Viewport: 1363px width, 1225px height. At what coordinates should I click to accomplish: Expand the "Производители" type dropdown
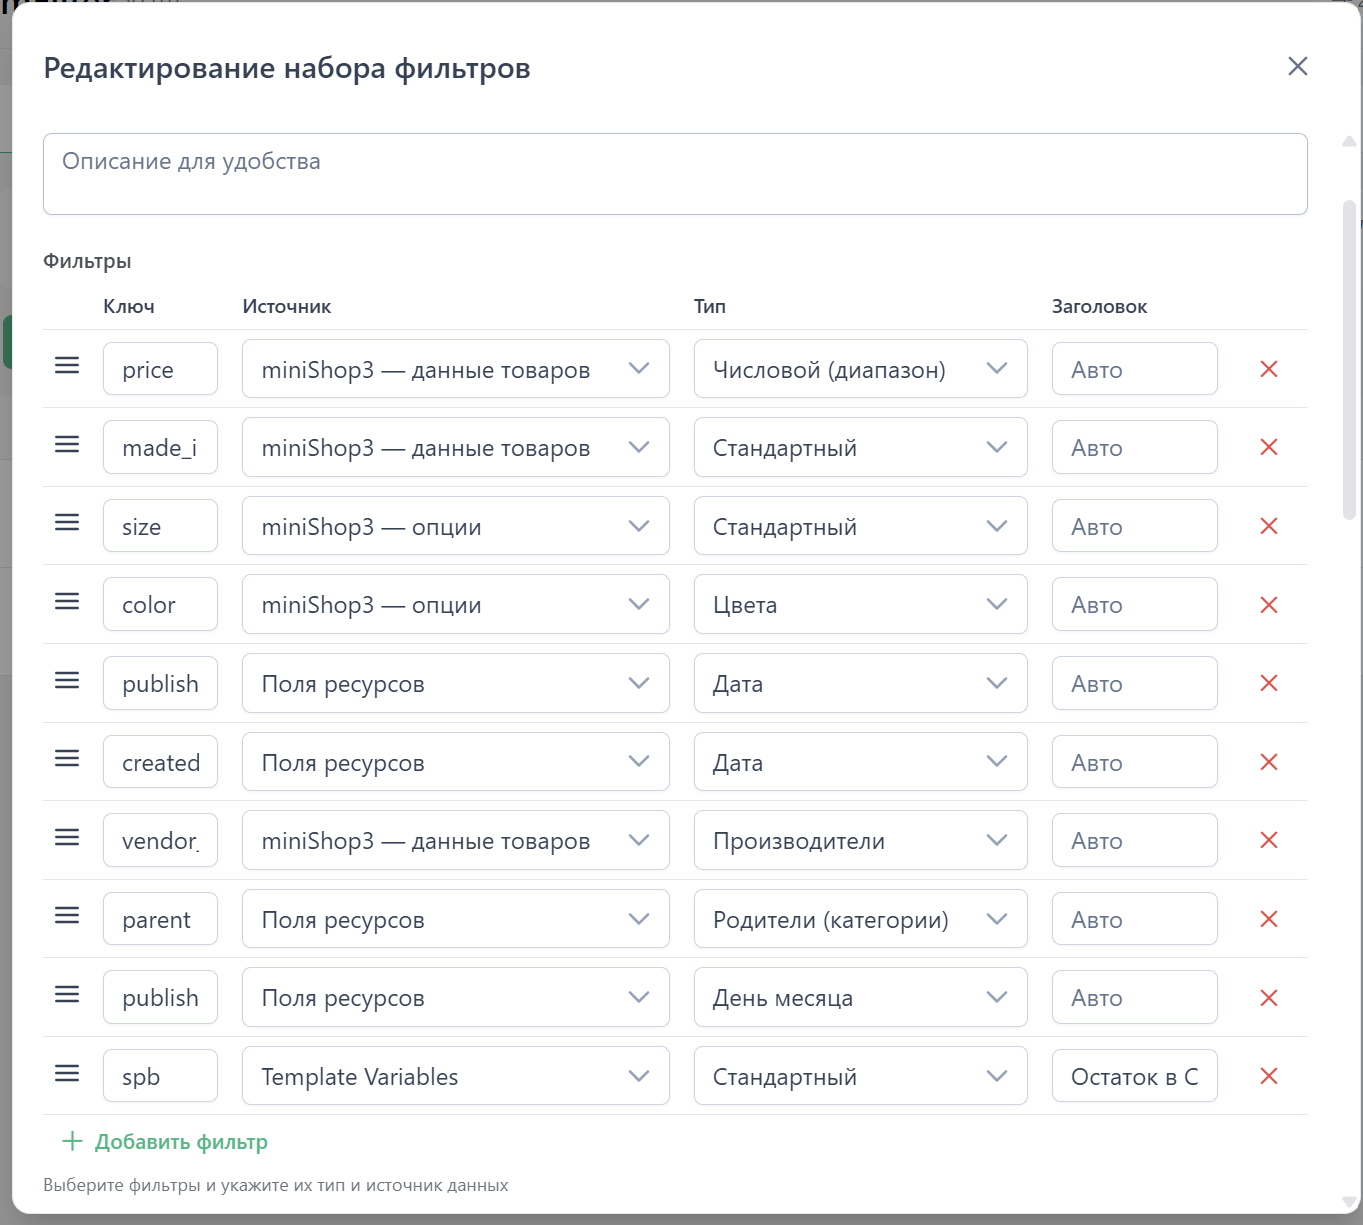pyautogui.click(x=860, y=841)
